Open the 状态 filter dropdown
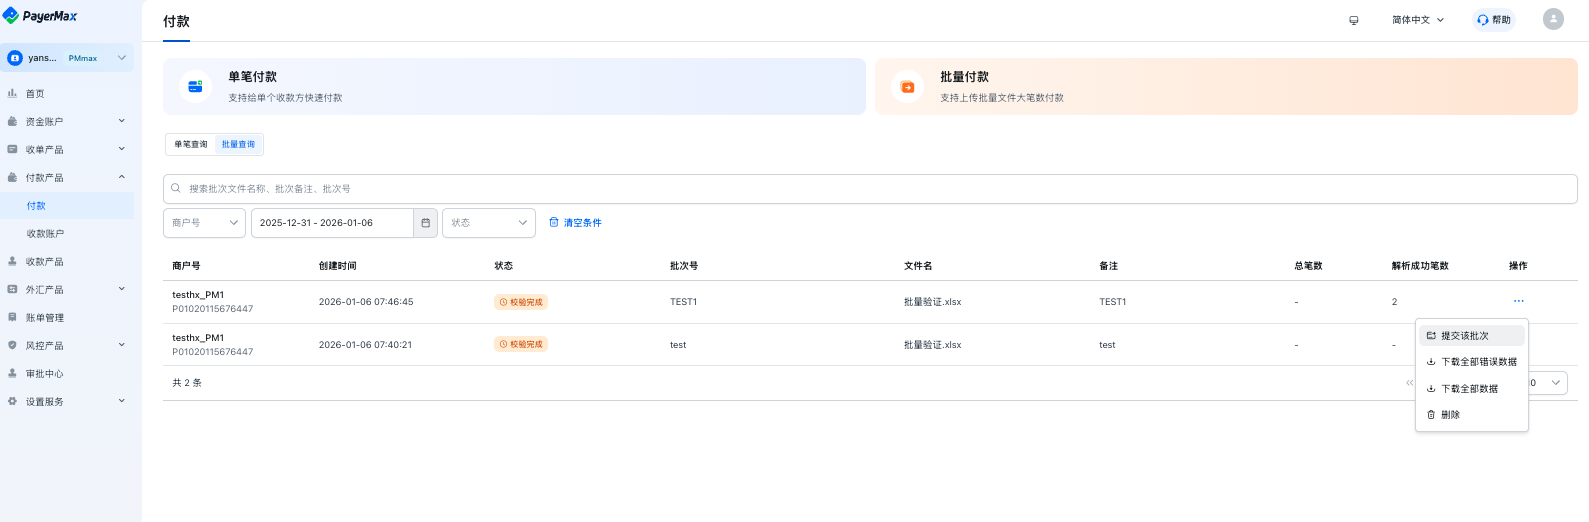The width and height of the screenshot is (1589, 522). click(x=489, y=223)
